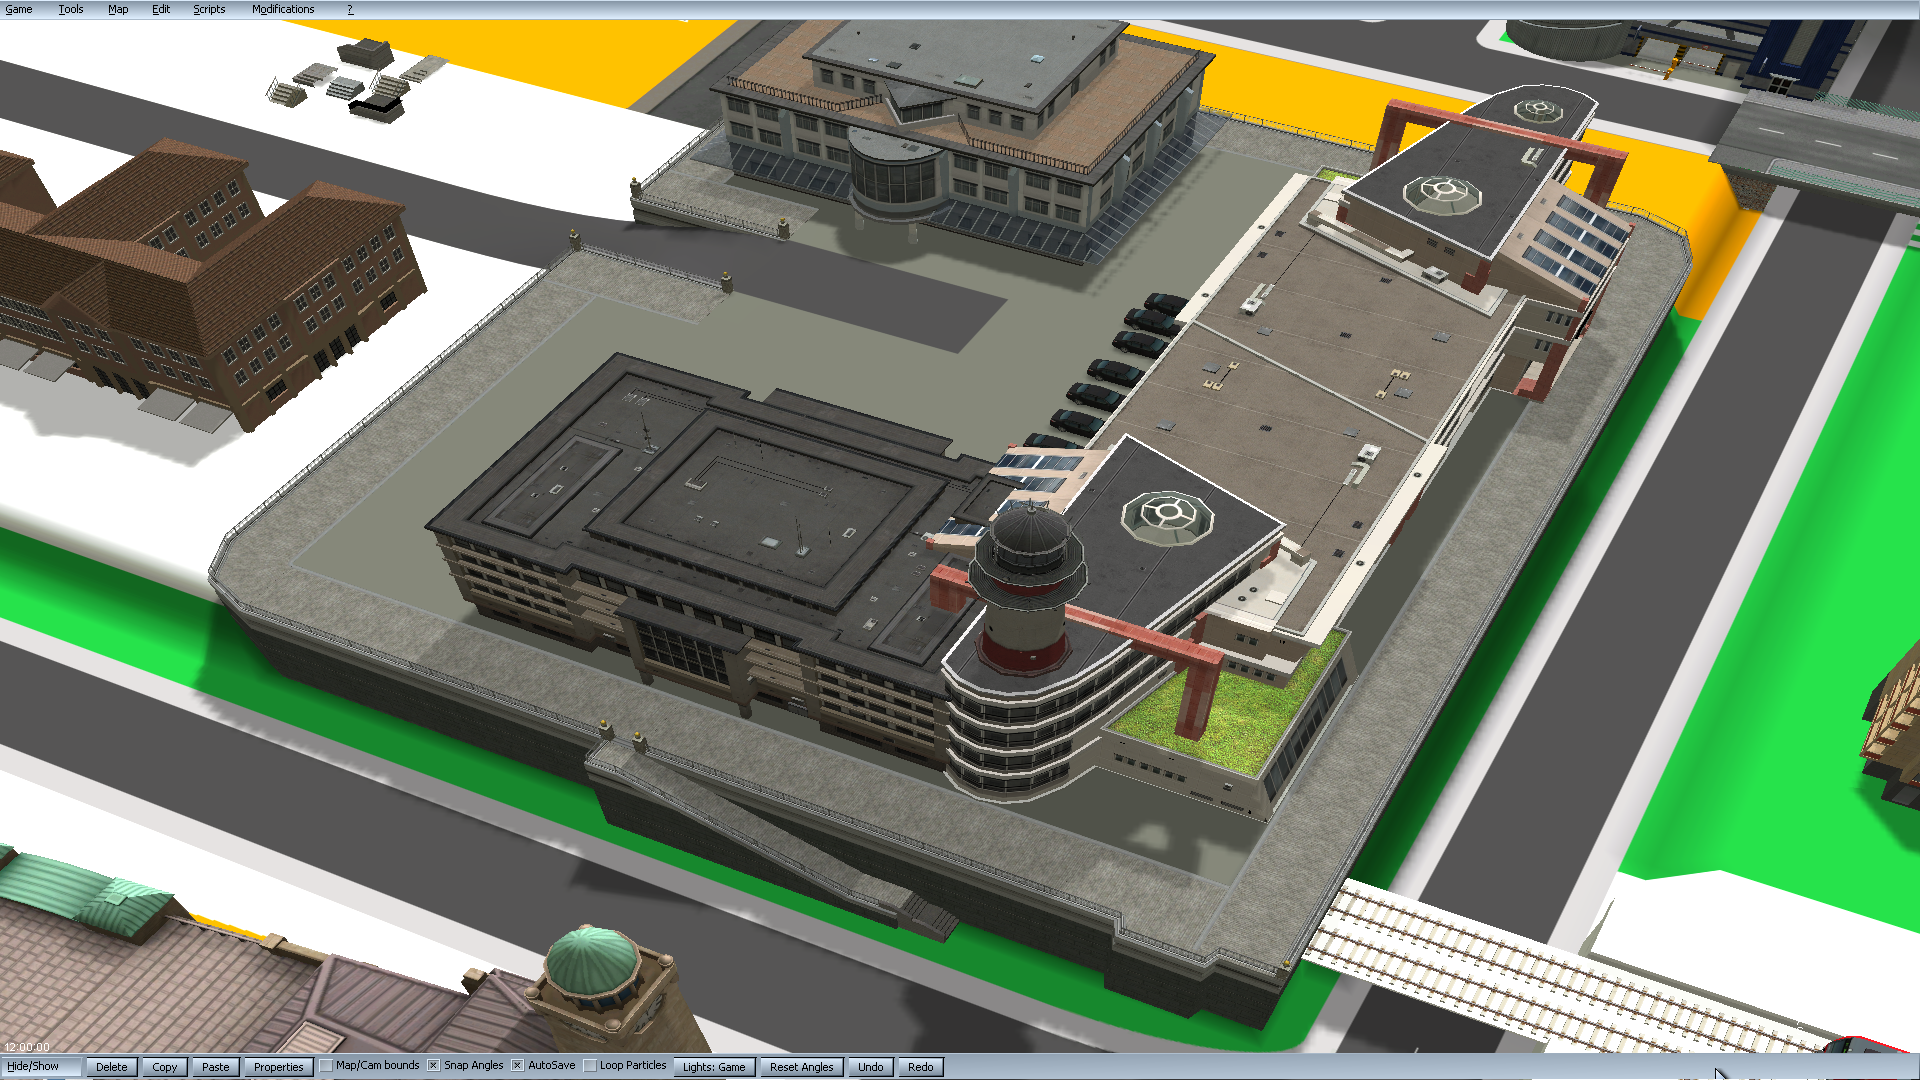The image size is (1920, 1080).
Task: Open the Modifications menu
Action: pyautogui.click(x=283, y=9)
